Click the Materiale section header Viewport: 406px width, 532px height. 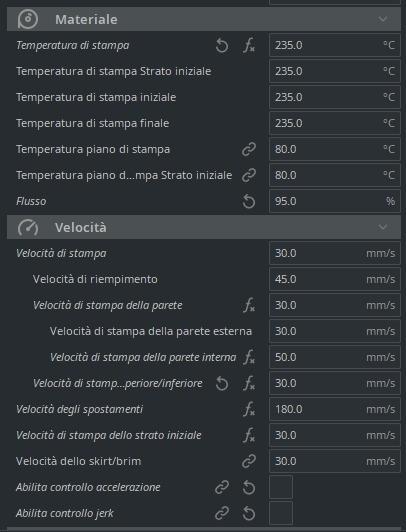point(204,19)
